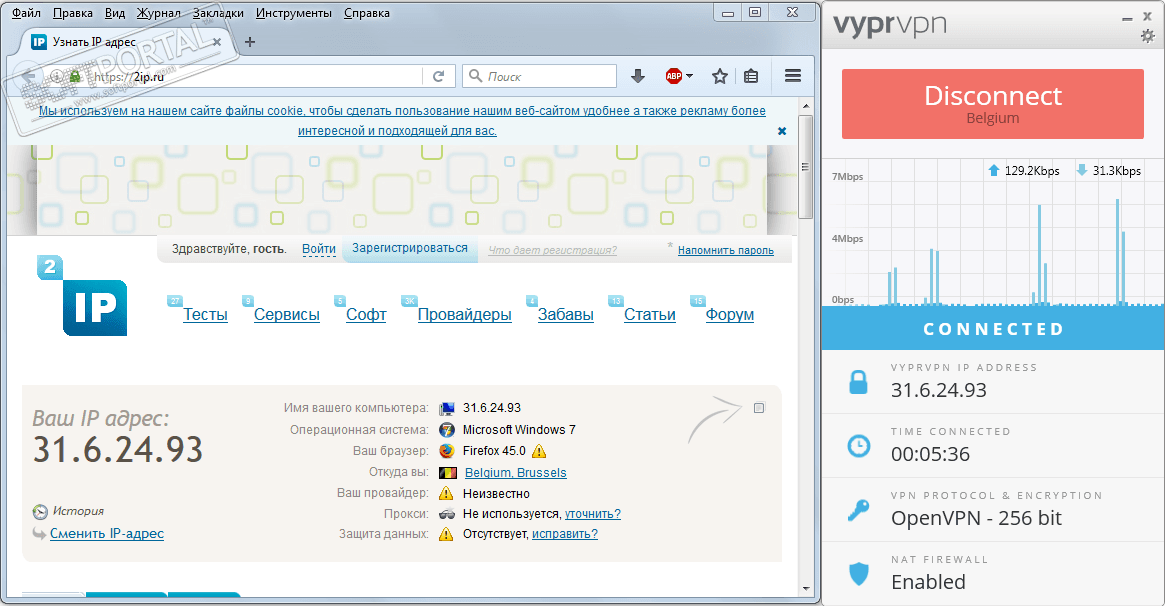1165x606 pixels.
Task: Click Напомнить пароль link
Action: pyautogui.click(x=726, y=250)
